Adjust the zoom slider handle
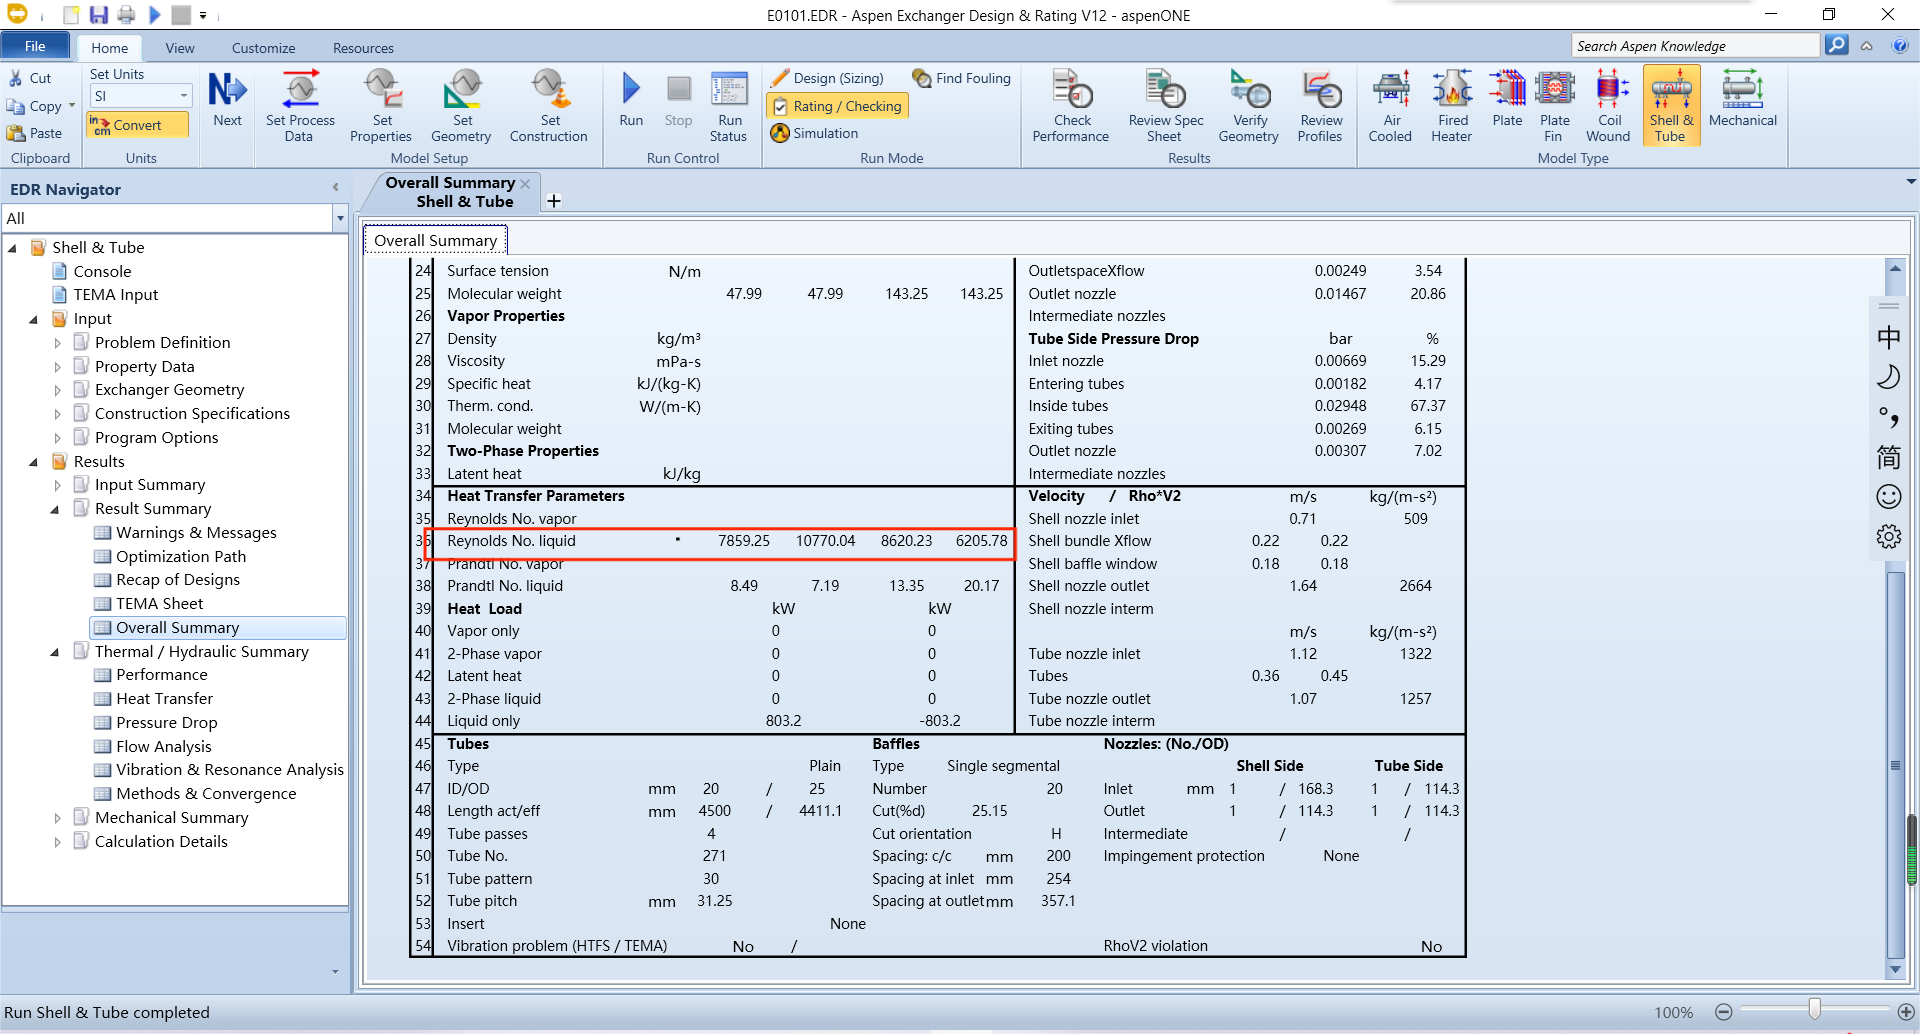The image size is (1920, 1034). click(1814, 1009)
